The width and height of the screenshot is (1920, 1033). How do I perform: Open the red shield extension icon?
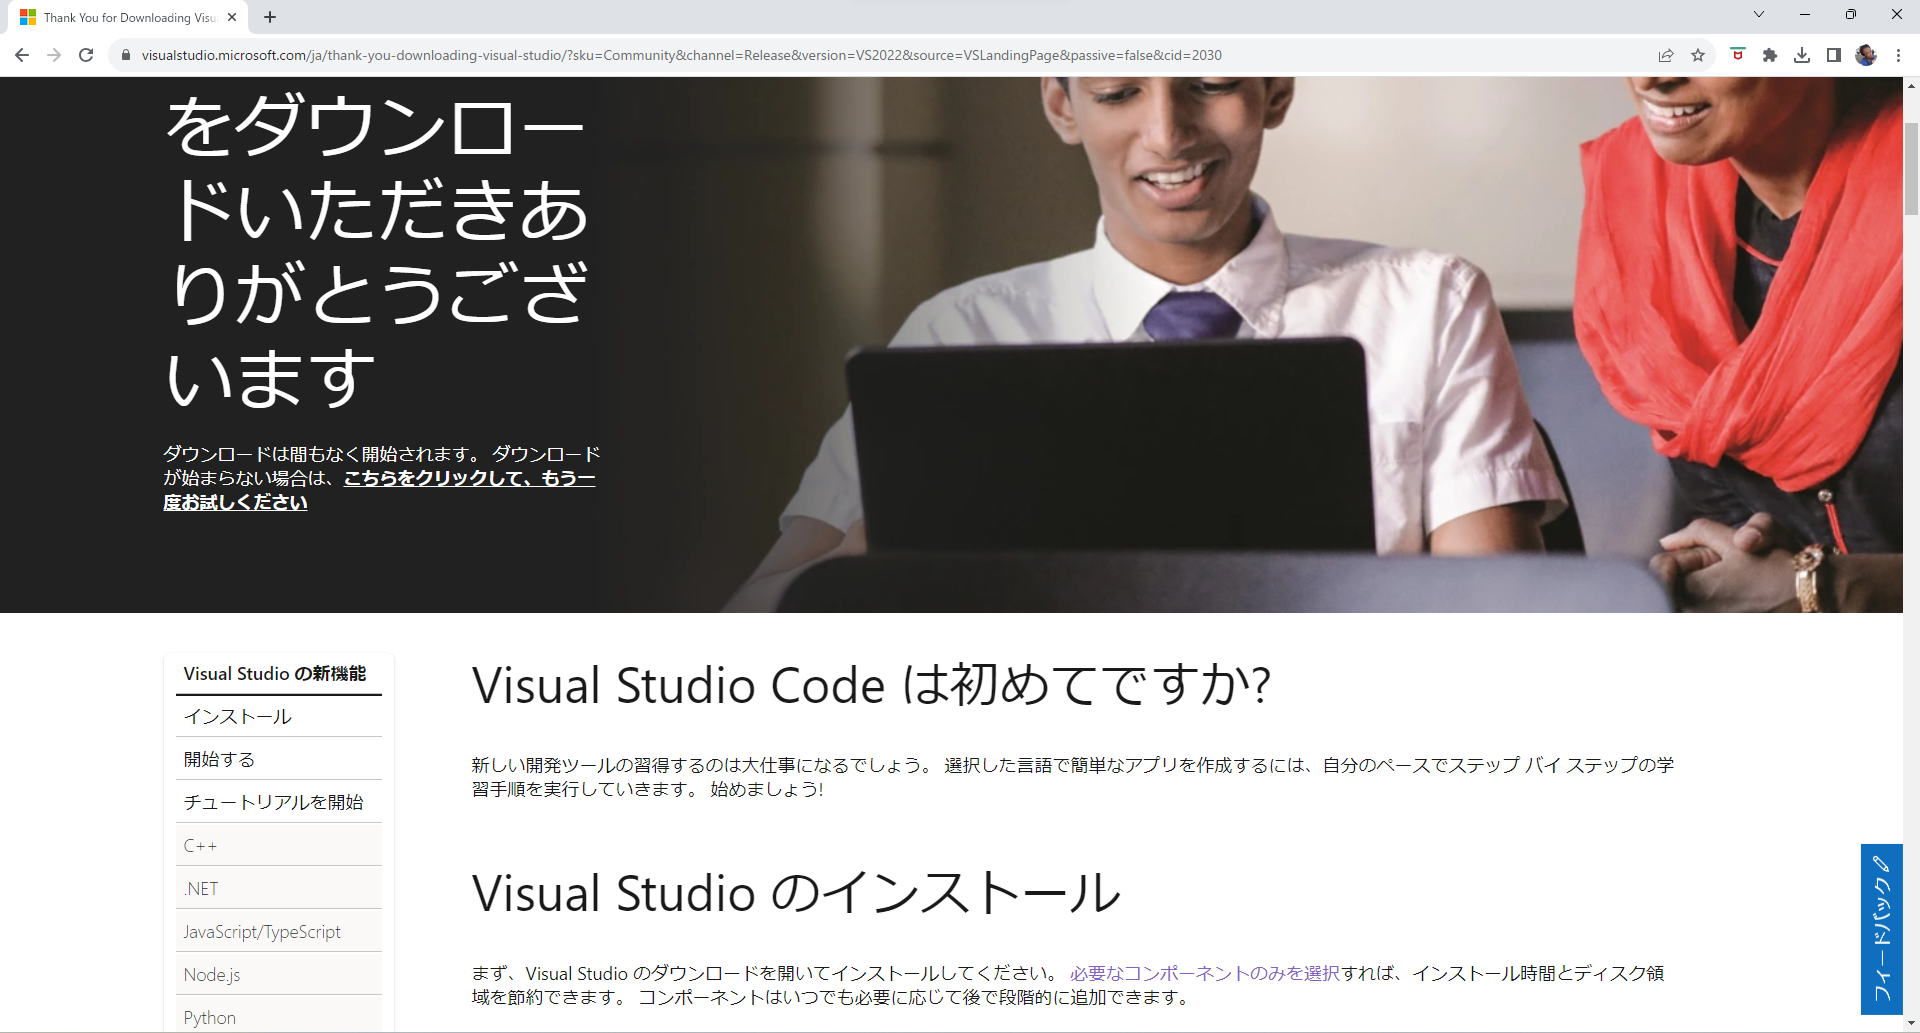coord(1737,55)
